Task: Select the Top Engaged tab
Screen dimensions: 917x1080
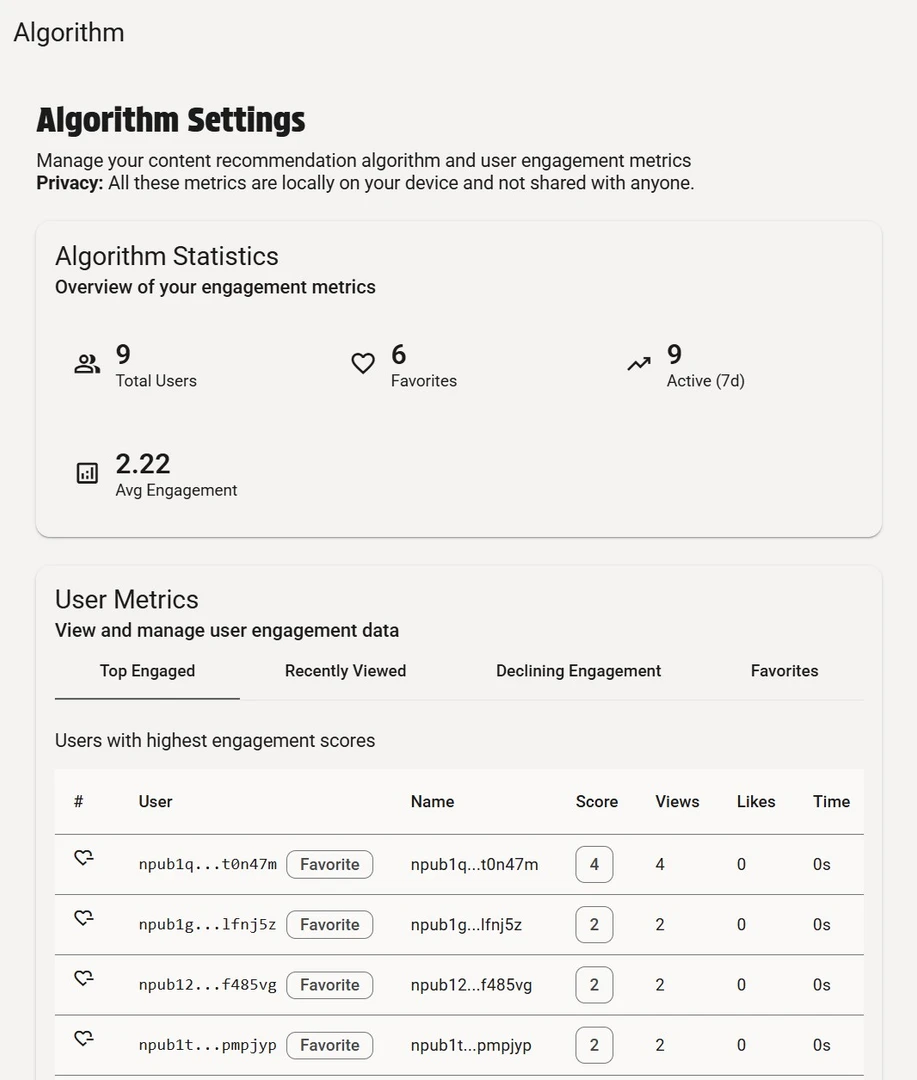Action: (x=147, y=671)
